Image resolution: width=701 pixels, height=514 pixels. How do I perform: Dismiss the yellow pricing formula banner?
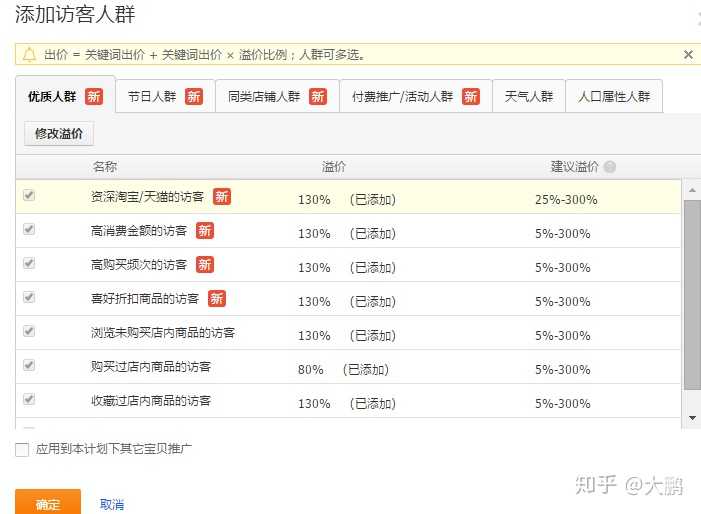pyautogui.click(x=688, y=55)
